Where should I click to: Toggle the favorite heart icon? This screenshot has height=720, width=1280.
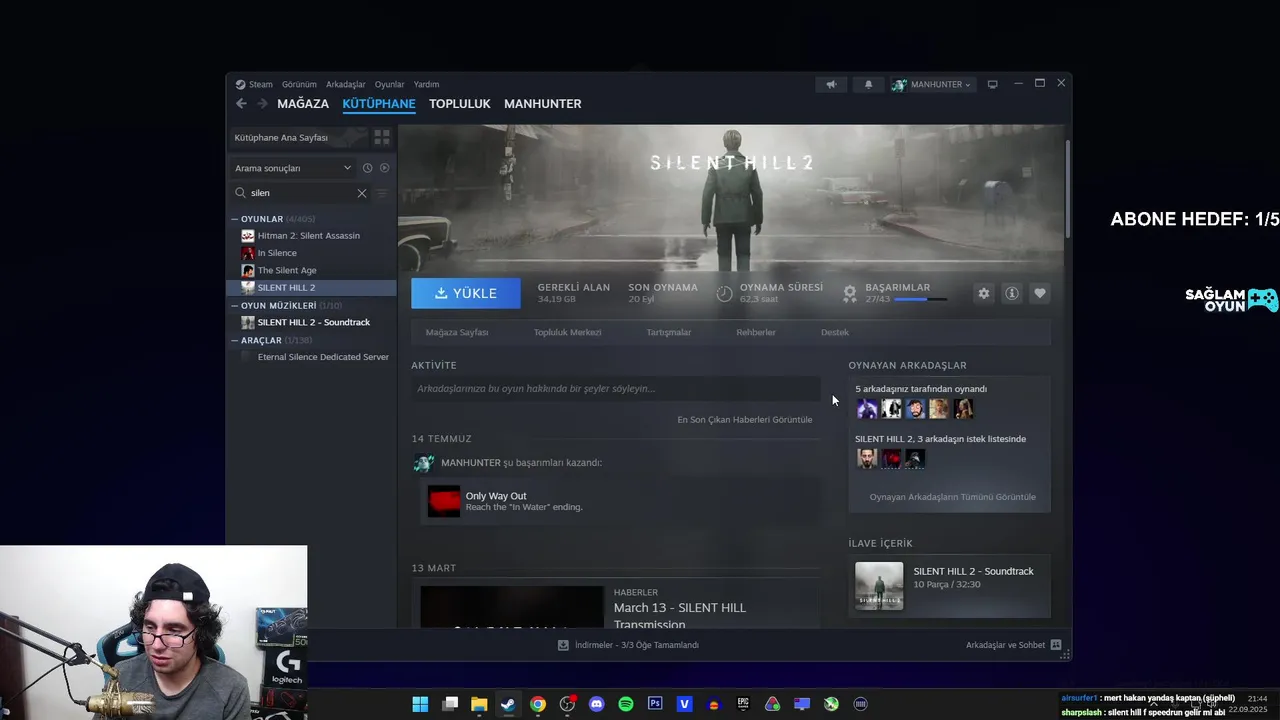pos(1040,293)
